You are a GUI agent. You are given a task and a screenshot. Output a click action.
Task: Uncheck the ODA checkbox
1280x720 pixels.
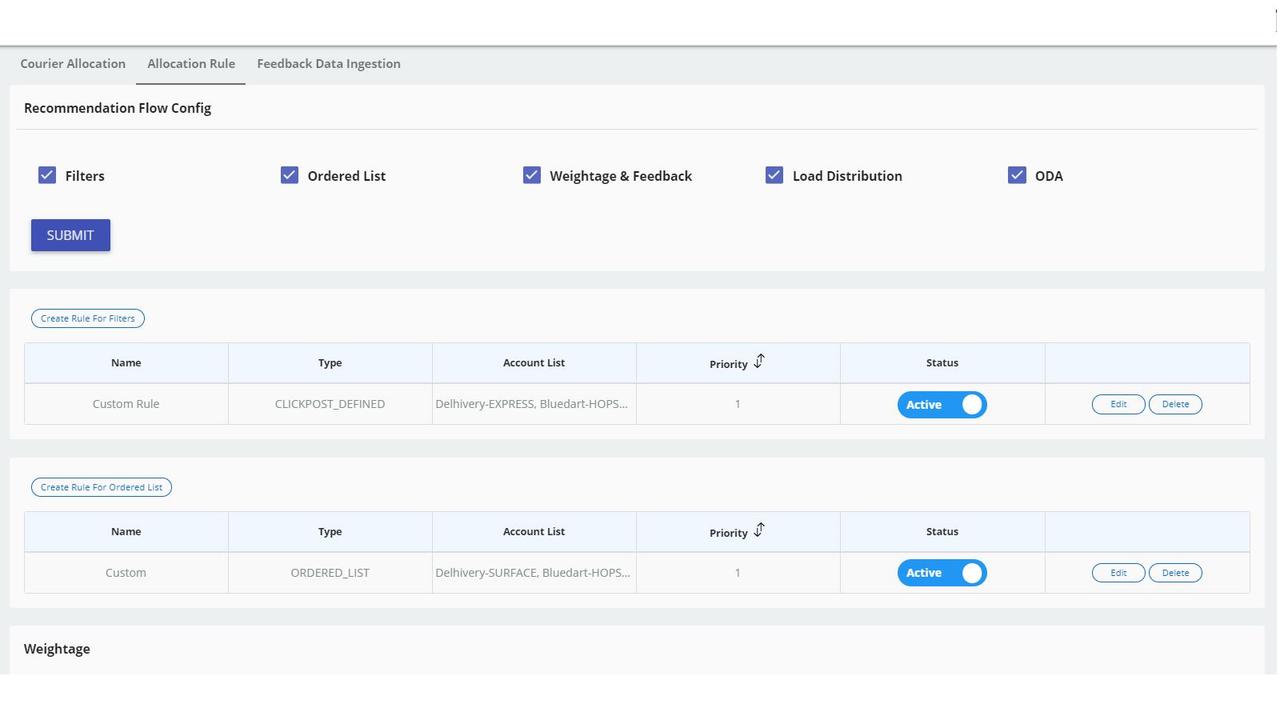tap(1017, 174)
